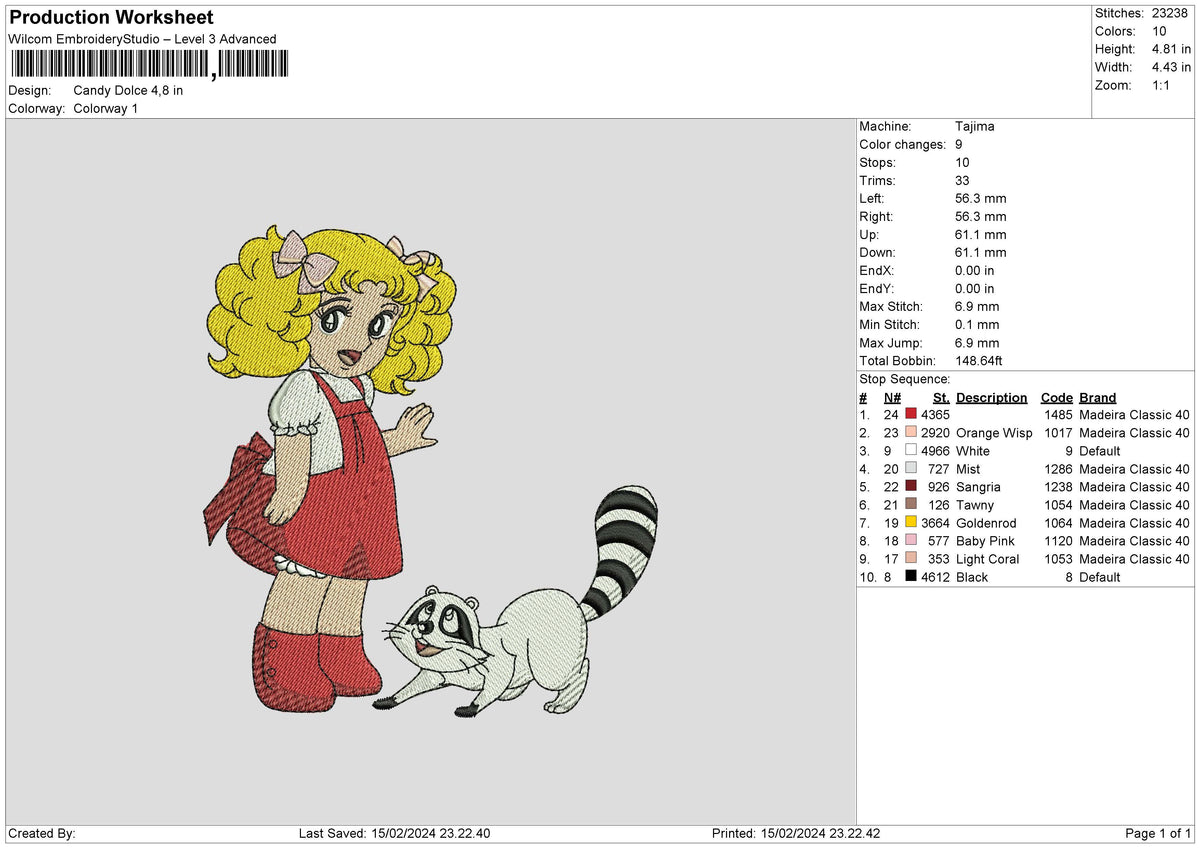Image resolution: width=1200 pixels, height=848 pixels.
Task: Click the Page 1 of 1 footer text
Action: click(1158, 834)
